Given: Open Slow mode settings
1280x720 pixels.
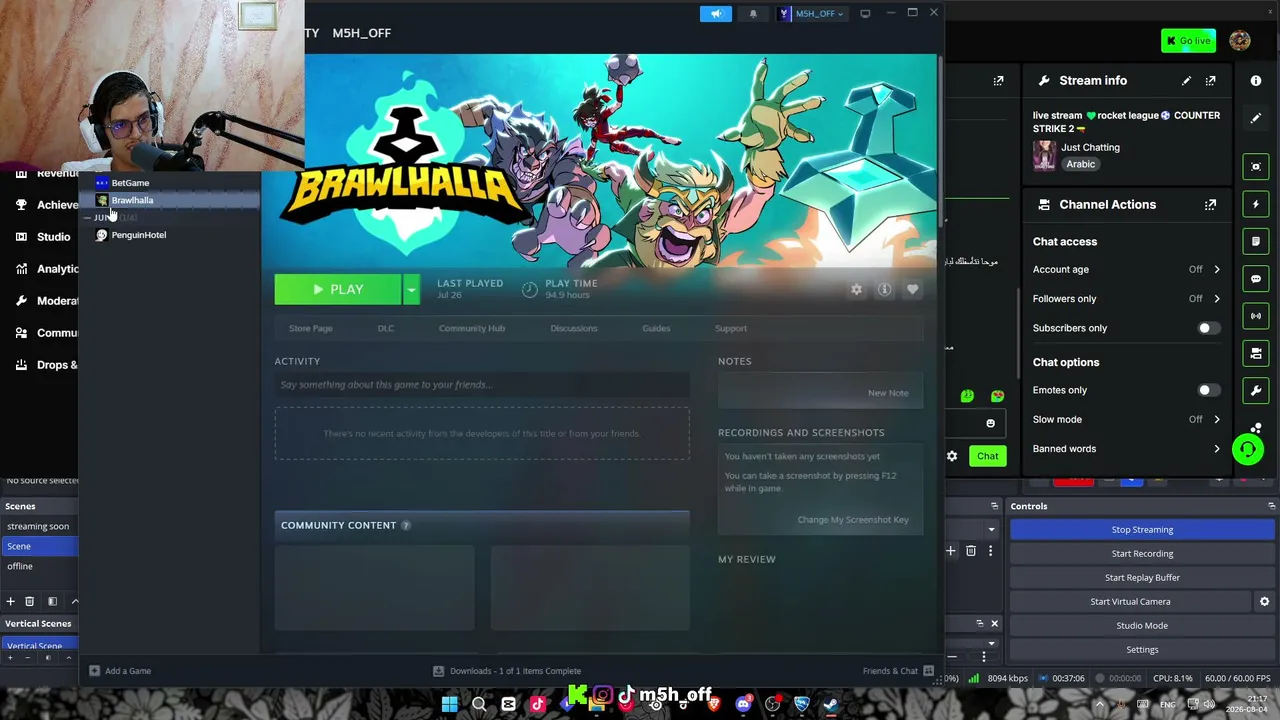Looking at the screenshot, I should [1126, 419].
